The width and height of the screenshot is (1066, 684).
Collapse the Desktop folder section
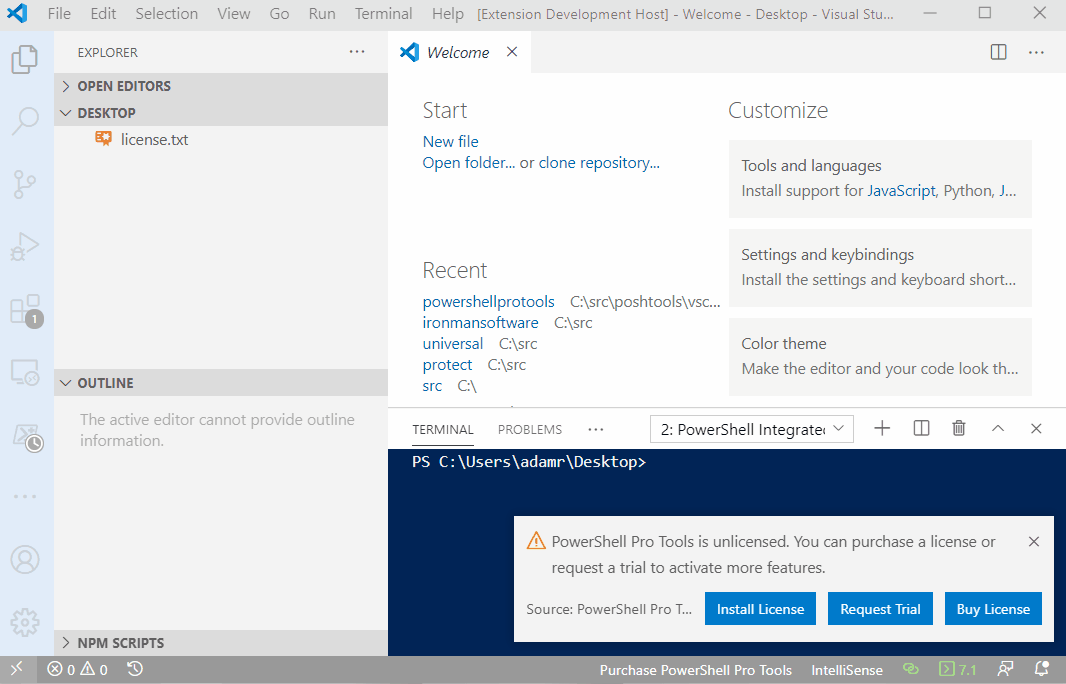coord(221,113)
